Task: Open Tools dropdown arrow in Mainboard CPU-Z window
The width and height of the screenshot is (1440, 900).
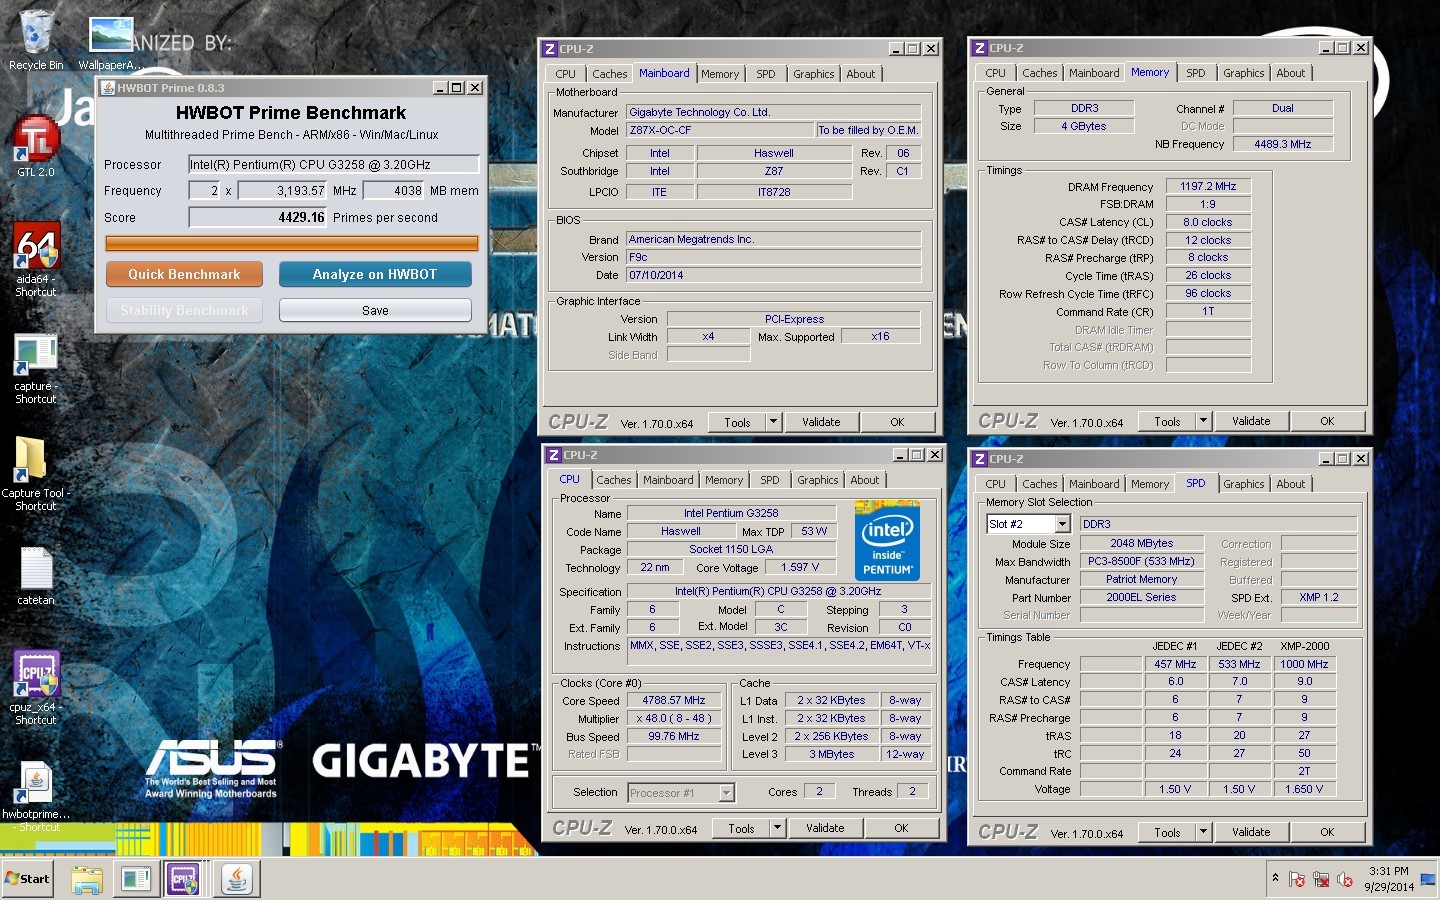Action: 773,422
